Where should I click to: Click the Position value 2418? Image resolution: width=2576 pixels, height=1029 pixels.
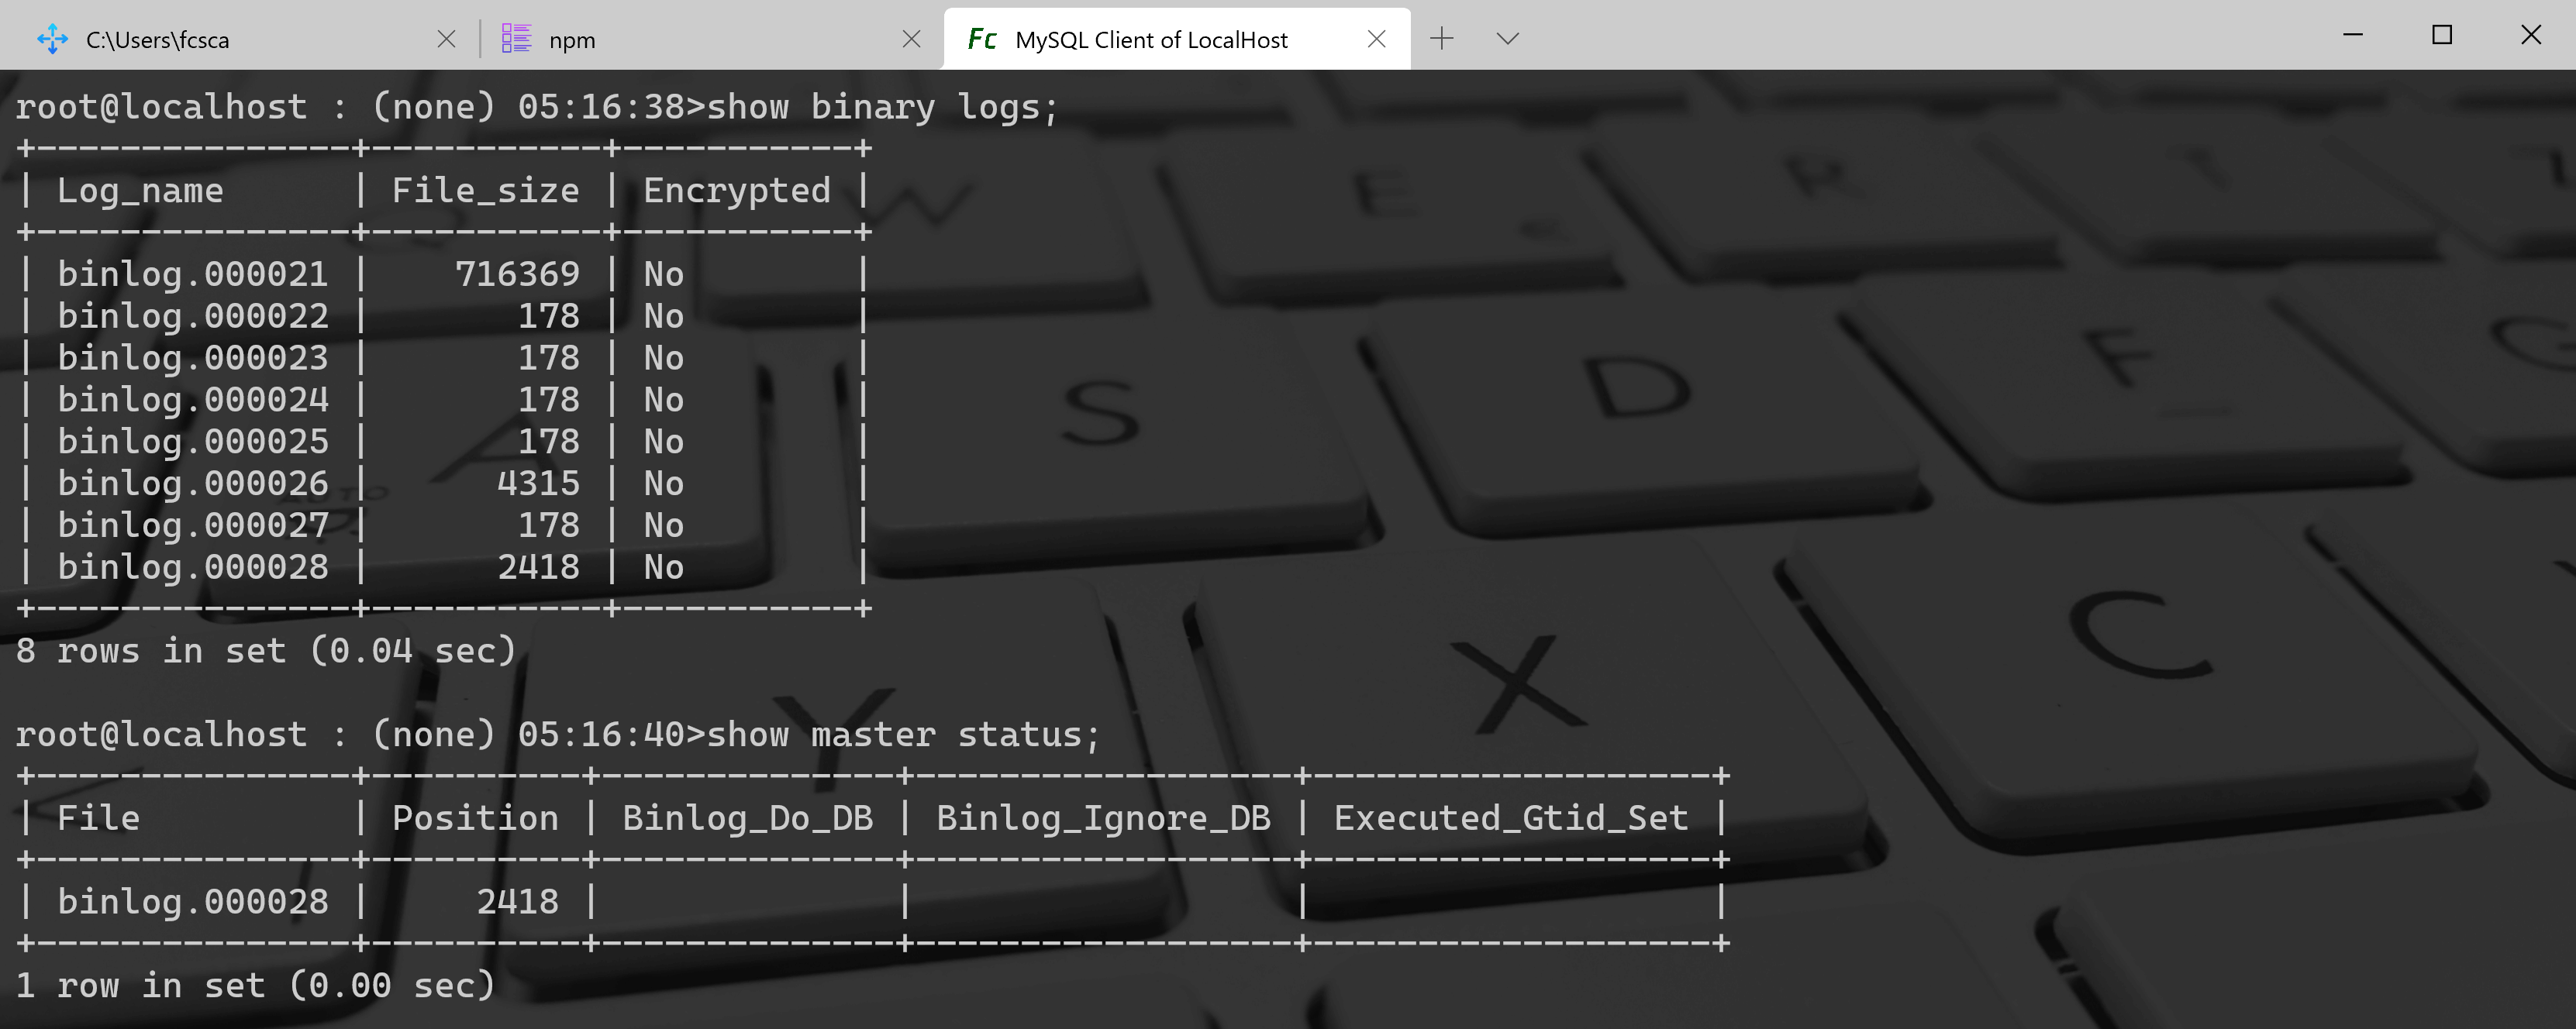[x=517, y=902]
